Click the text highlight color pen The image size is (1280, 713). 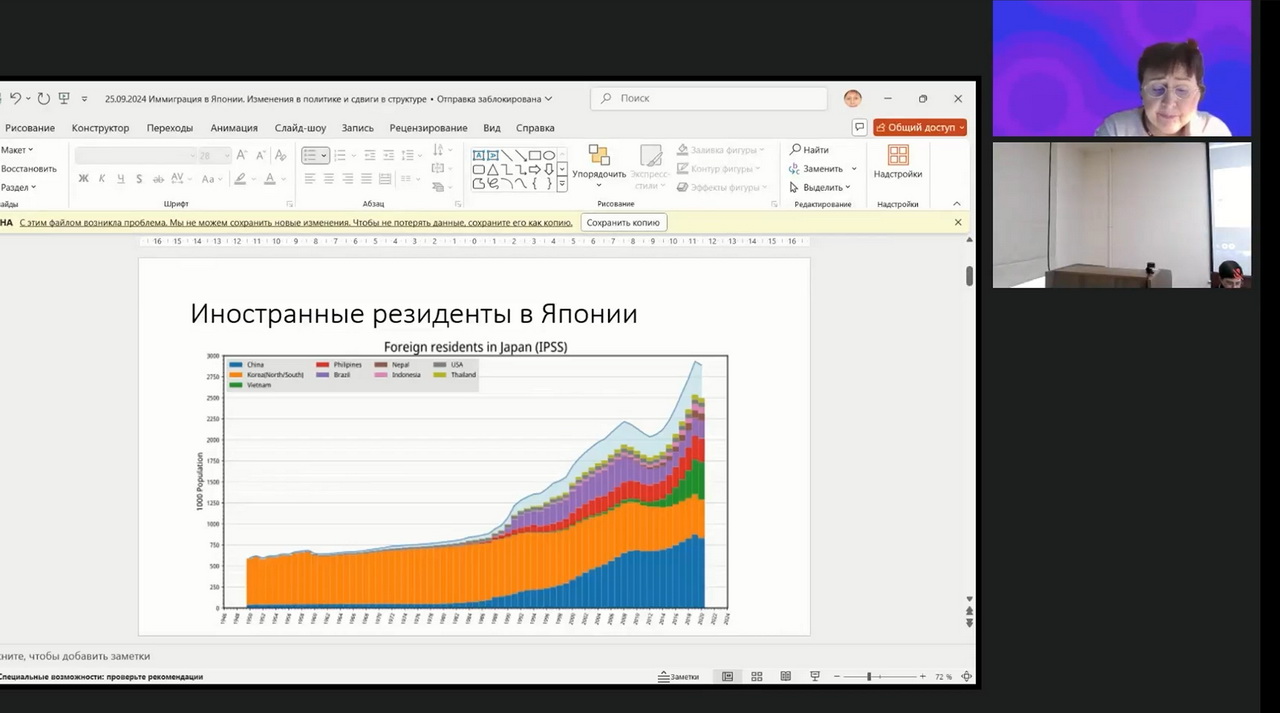[x=240, y=179]
